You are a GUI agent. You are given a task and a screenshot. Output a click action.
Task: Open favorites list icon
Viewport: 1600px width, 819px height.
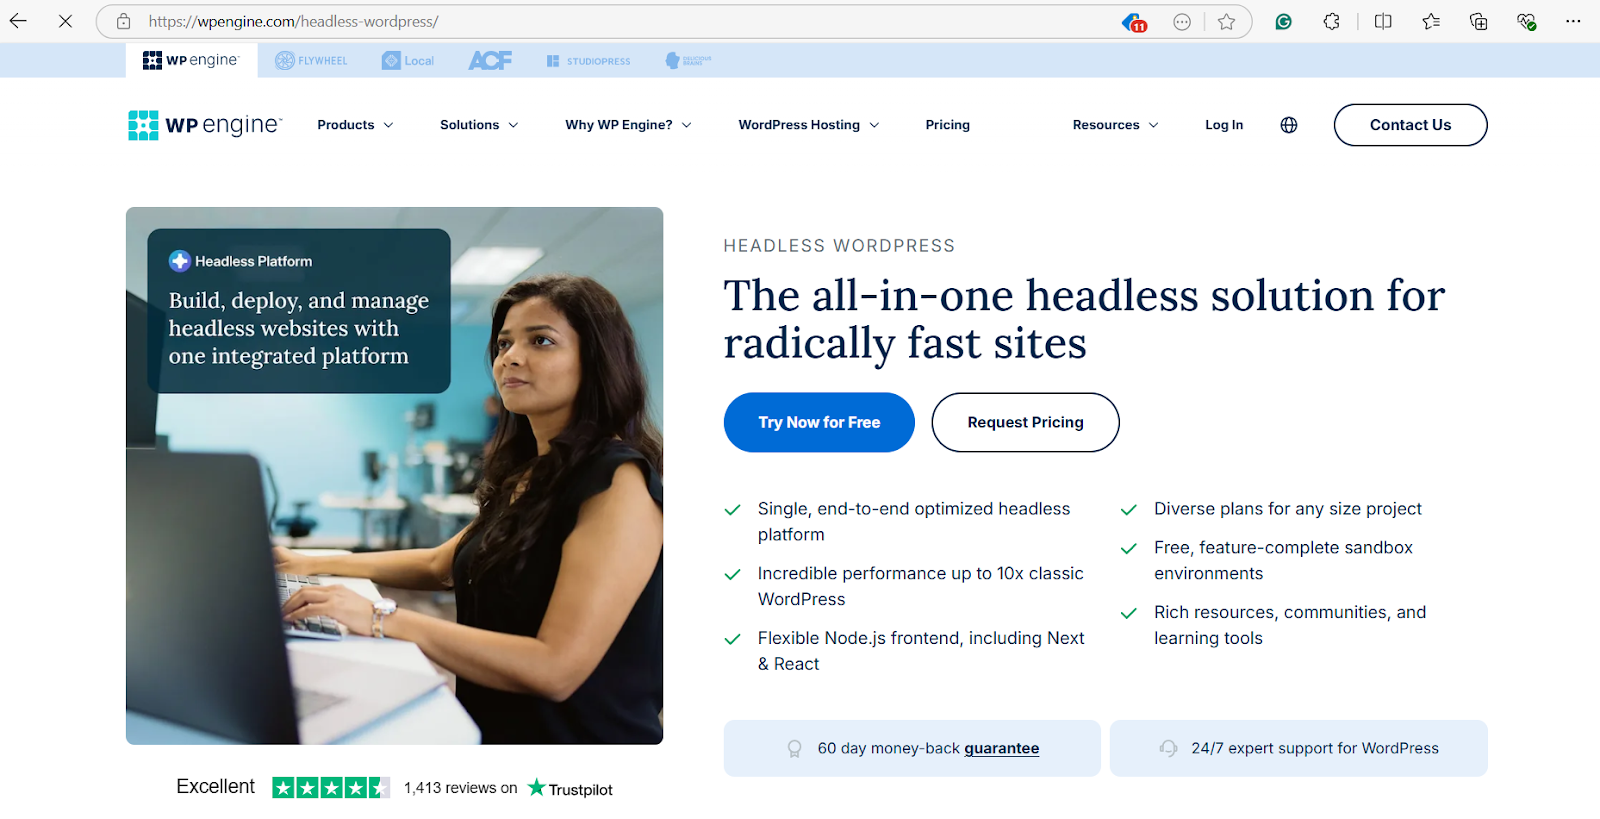(x=1431, y=21)
